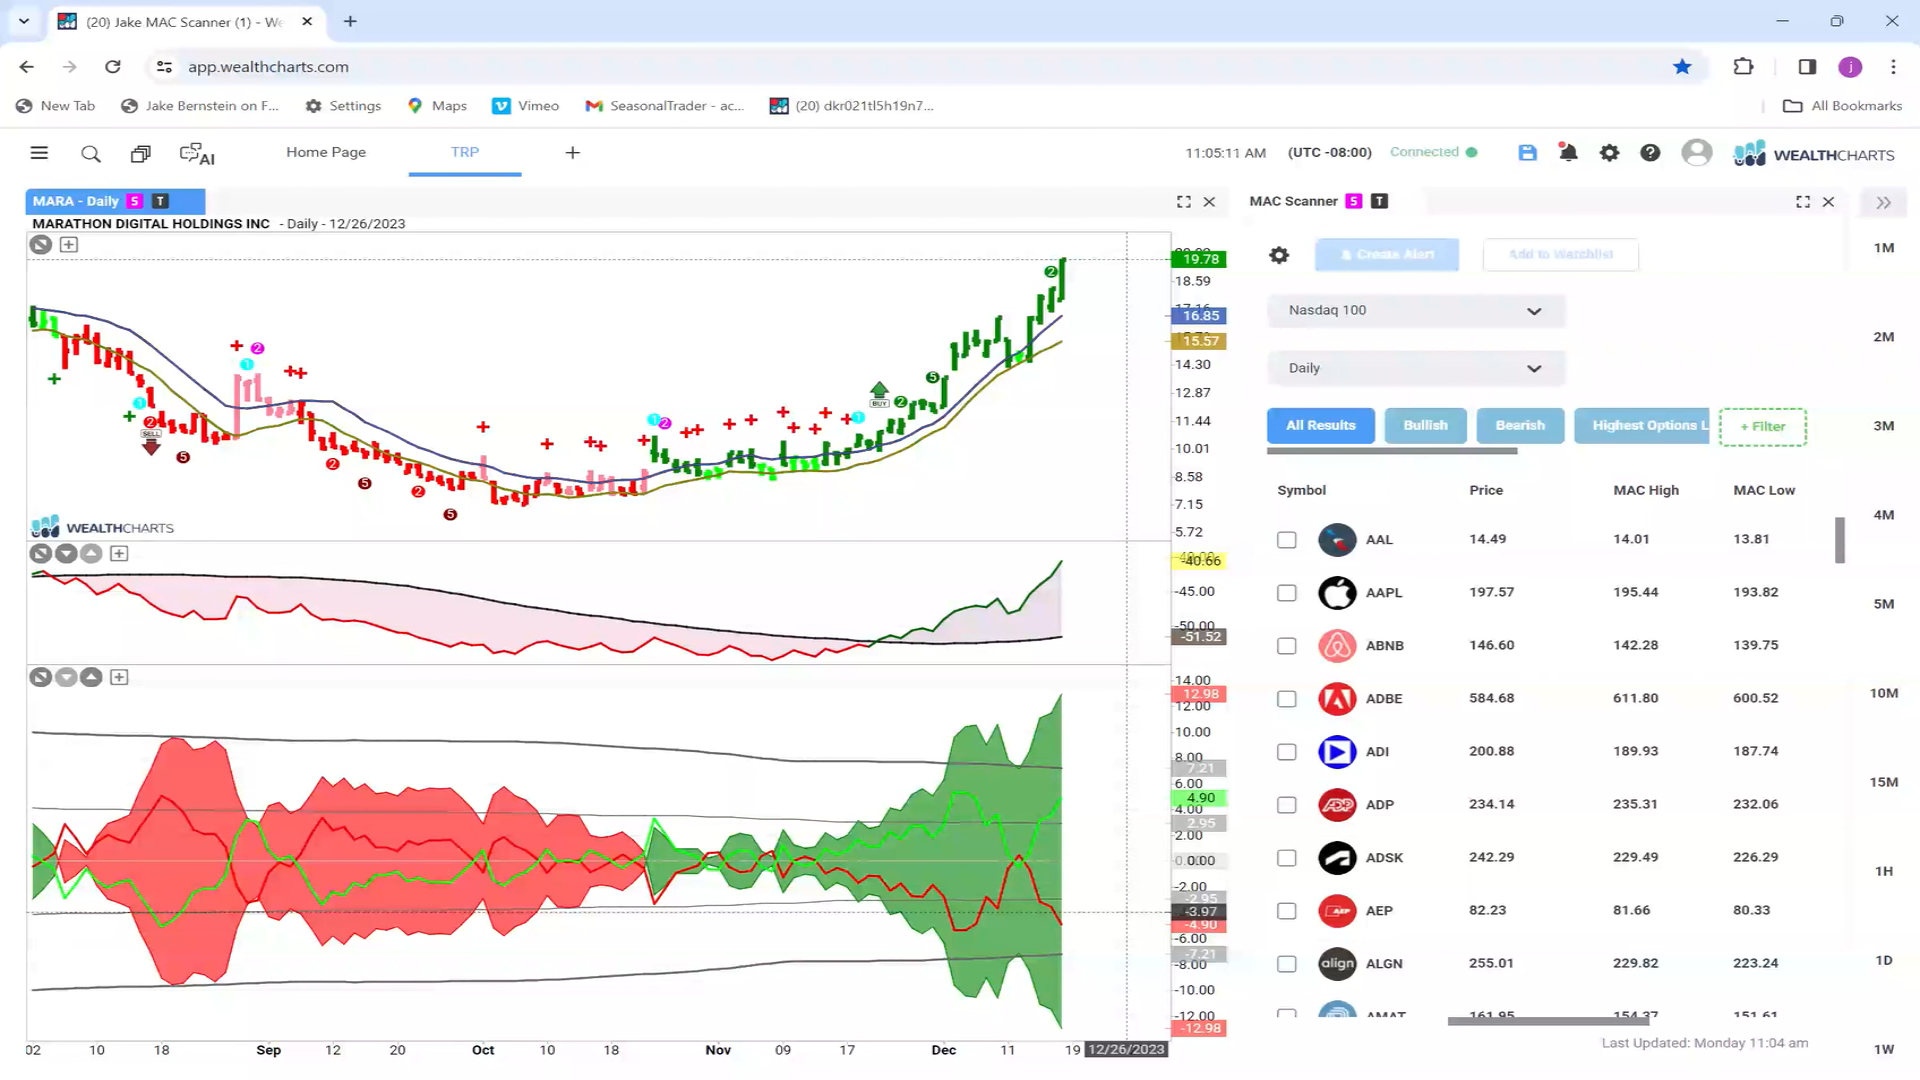Switch to the Home Page tab
Screen dimensions: 1920x1080
[326, 152]
